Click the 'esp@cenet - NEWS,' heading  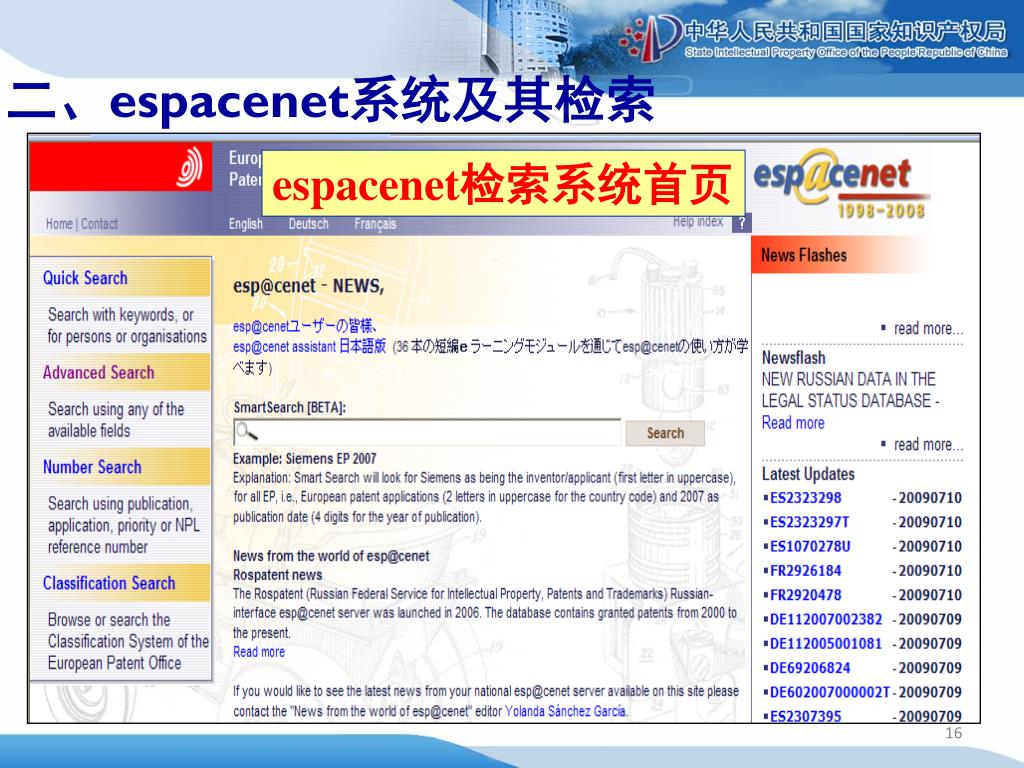[x=308, y=286]
